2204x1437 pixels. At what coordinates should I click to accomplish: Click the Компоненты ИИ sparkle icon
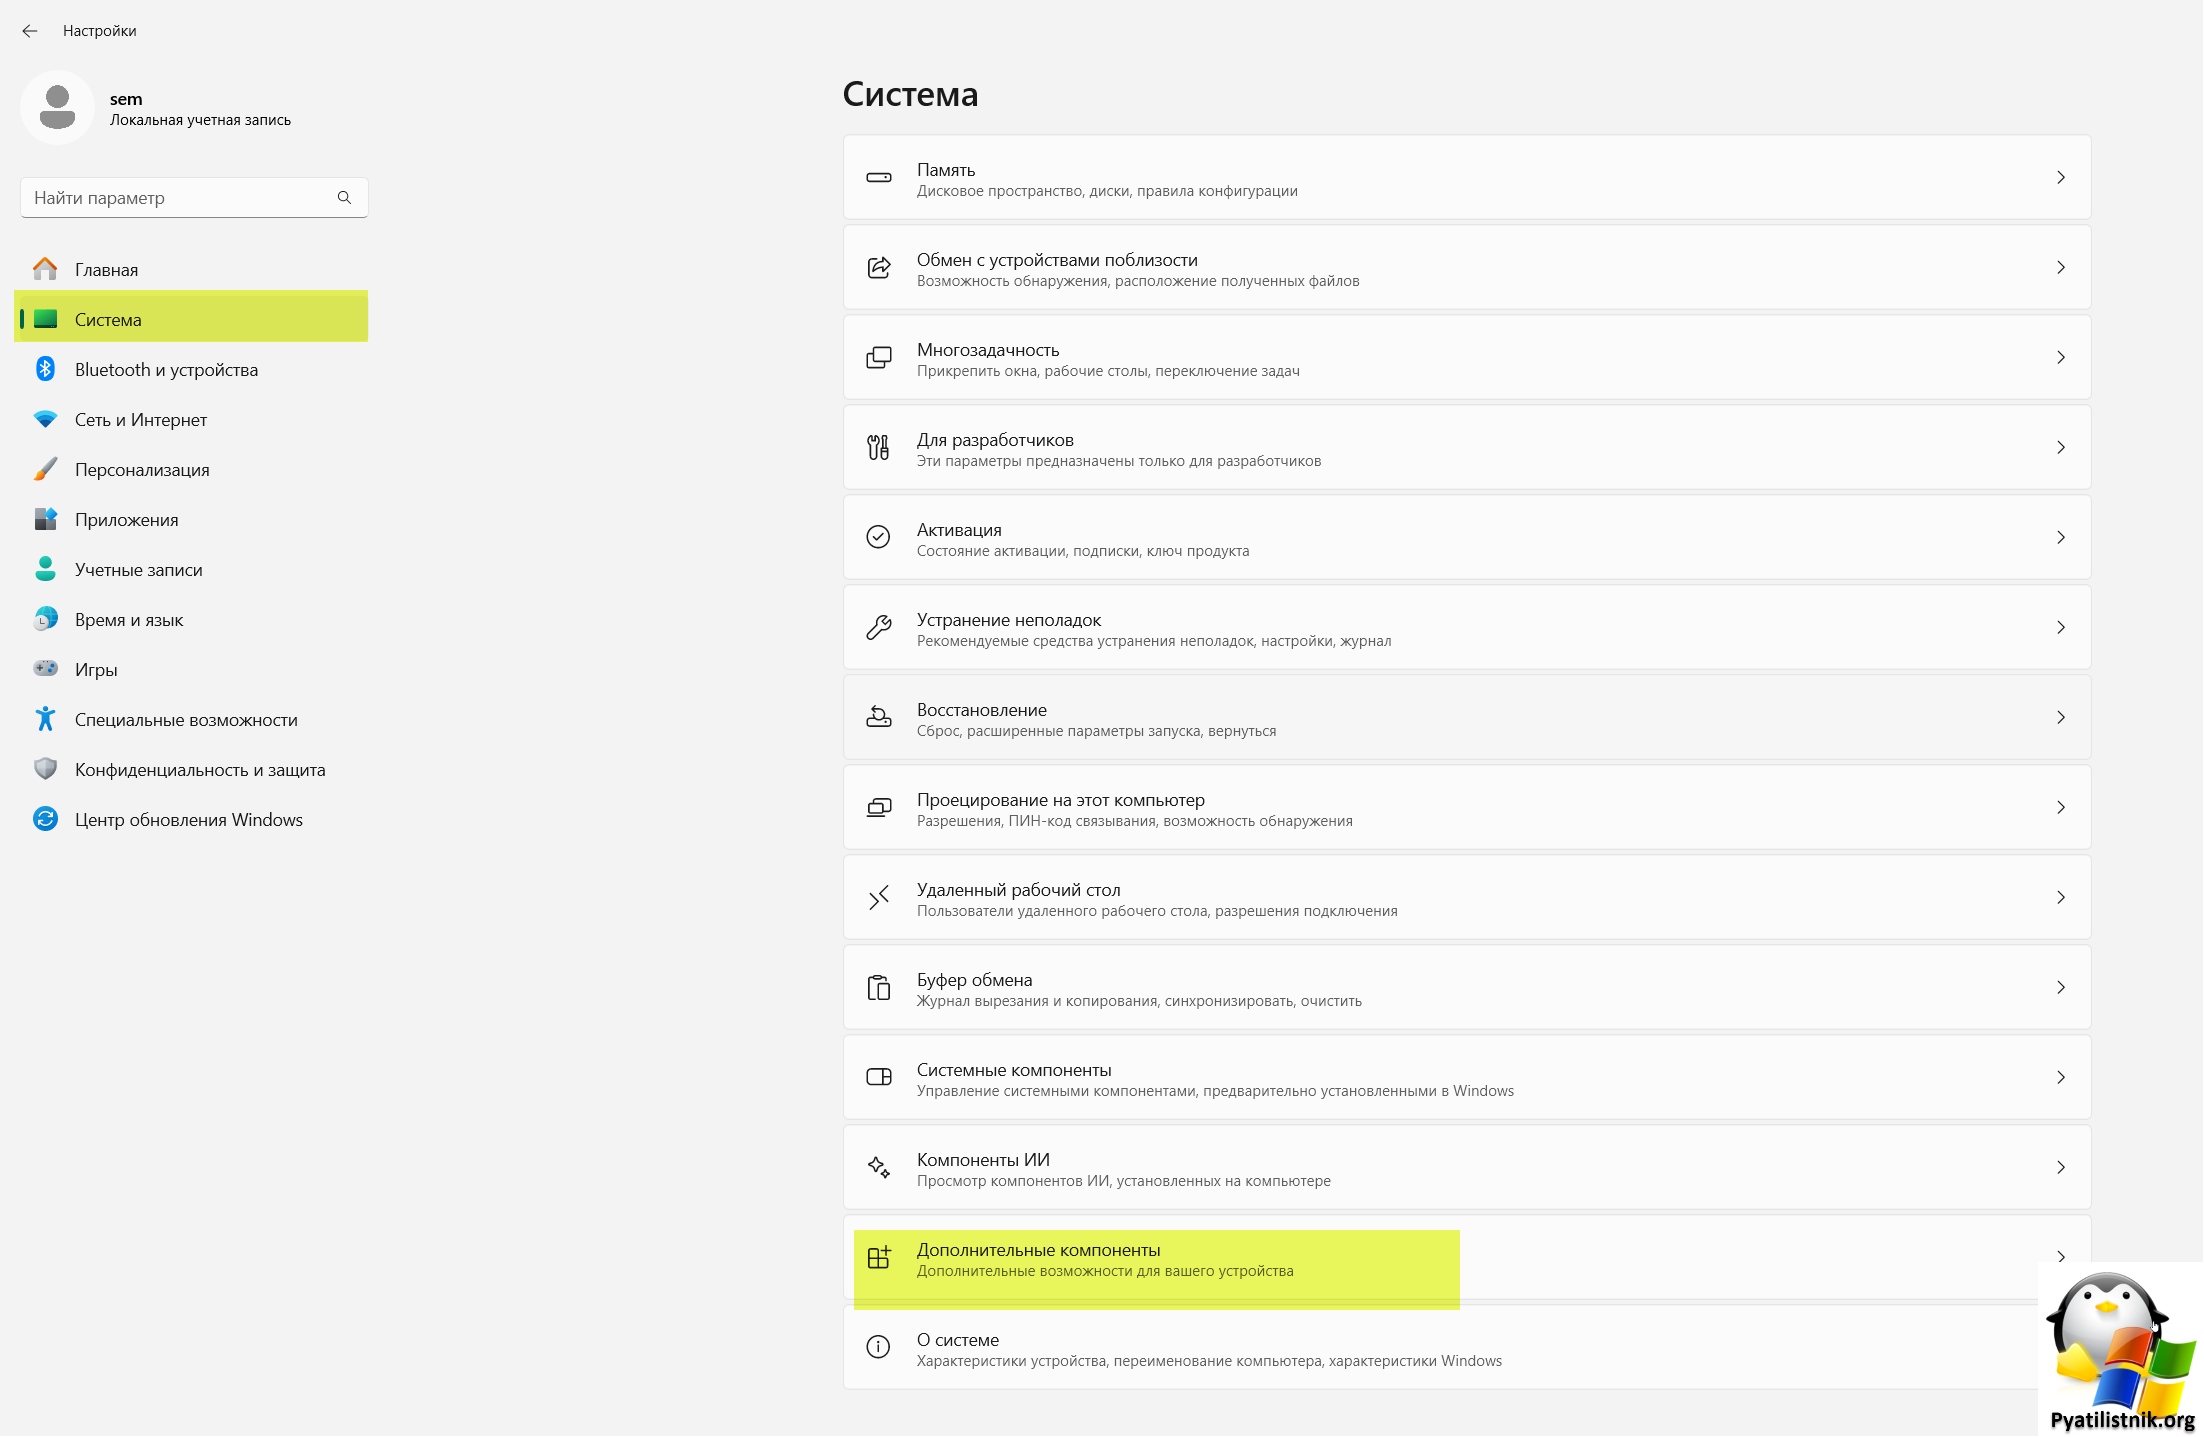pos(878,1168)
